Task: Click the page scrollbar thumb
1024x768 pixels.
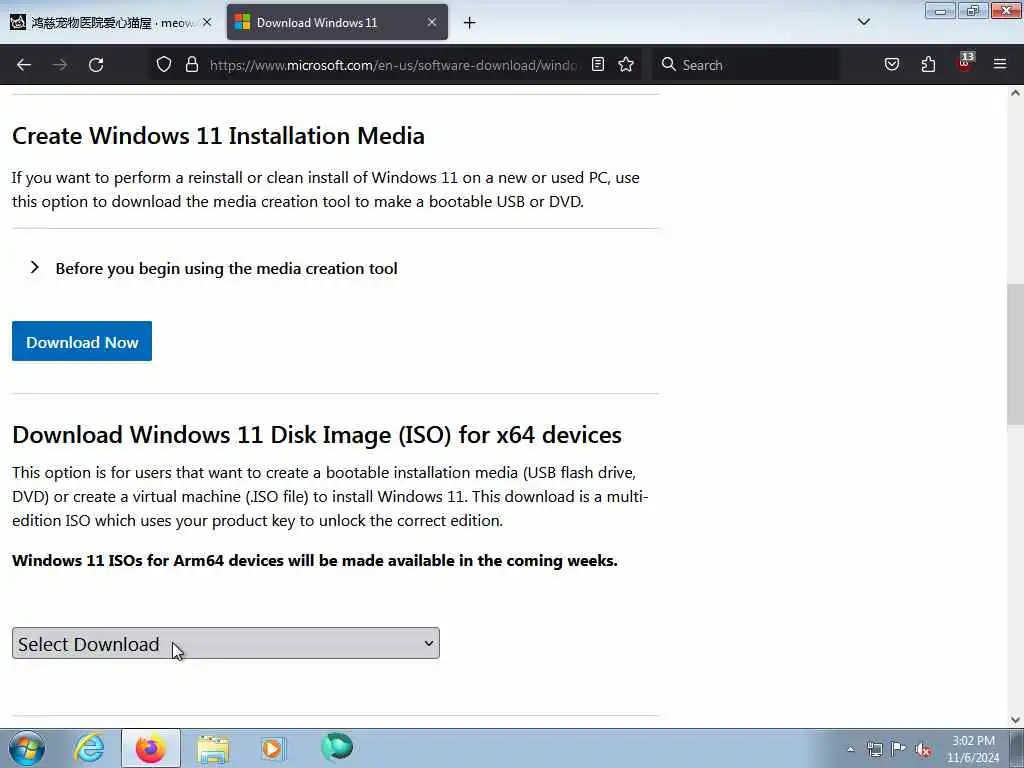Action: point(1015,355)
